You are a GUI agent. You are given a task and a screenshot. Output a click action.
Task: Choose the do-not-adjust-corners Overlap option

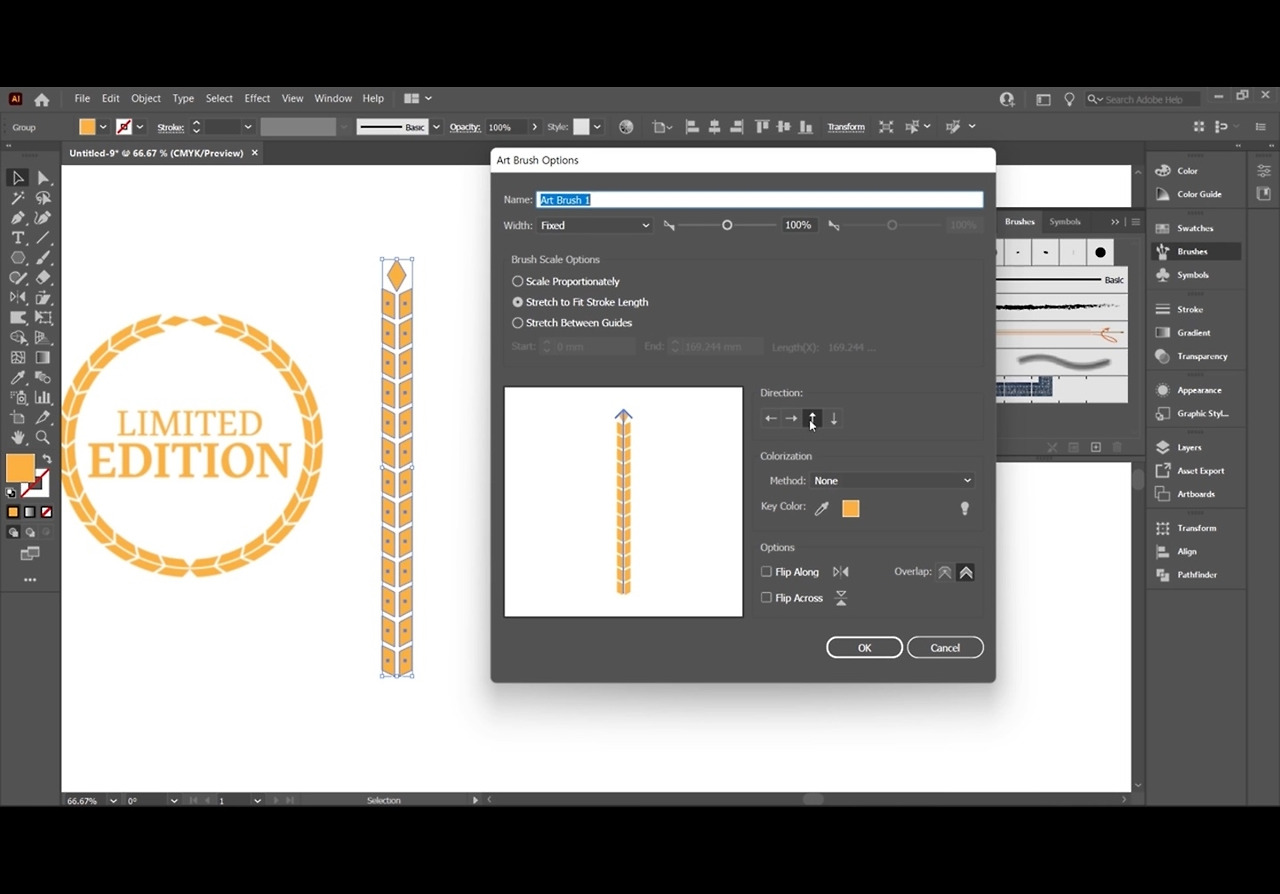944,573
